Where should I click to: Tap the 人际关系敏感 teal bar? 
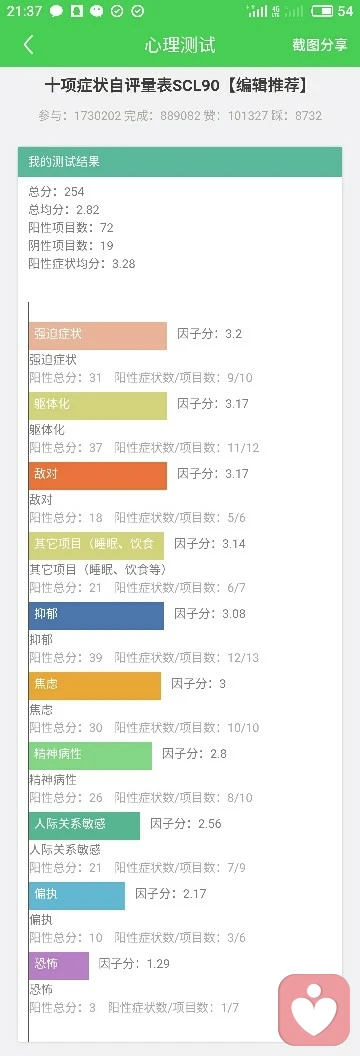pyautogui.click(x=84, y=826)
